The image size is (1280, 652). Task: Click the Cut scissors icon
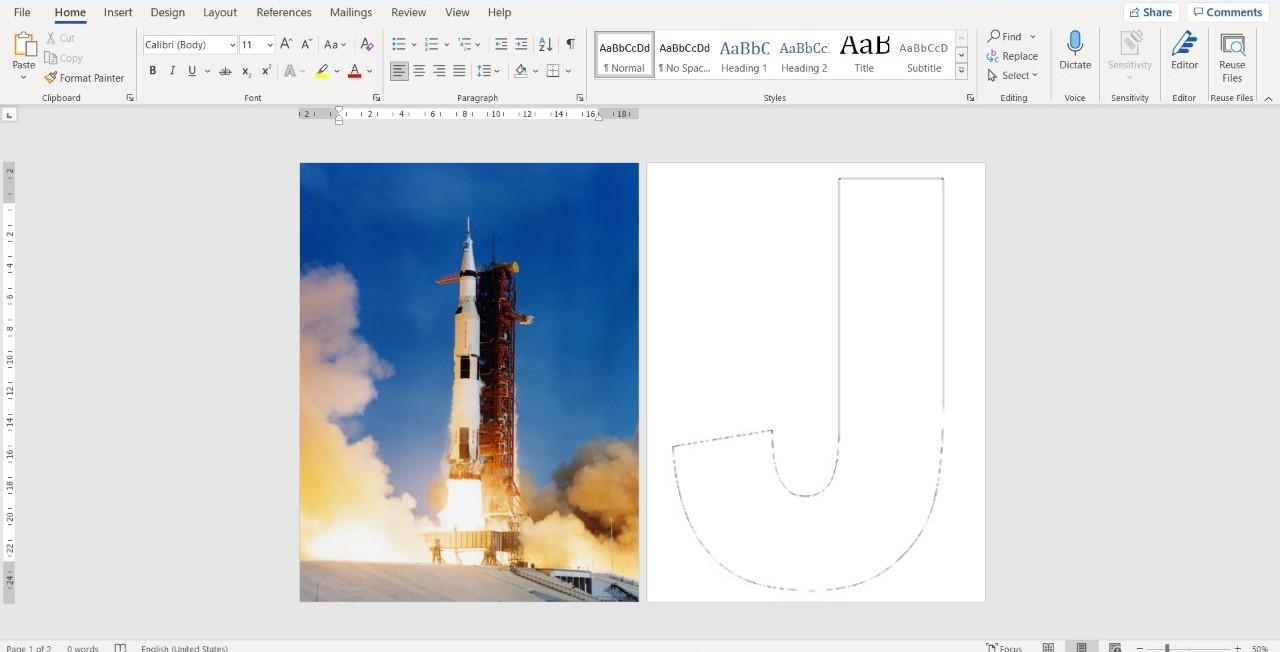click(x=51, y=38)
